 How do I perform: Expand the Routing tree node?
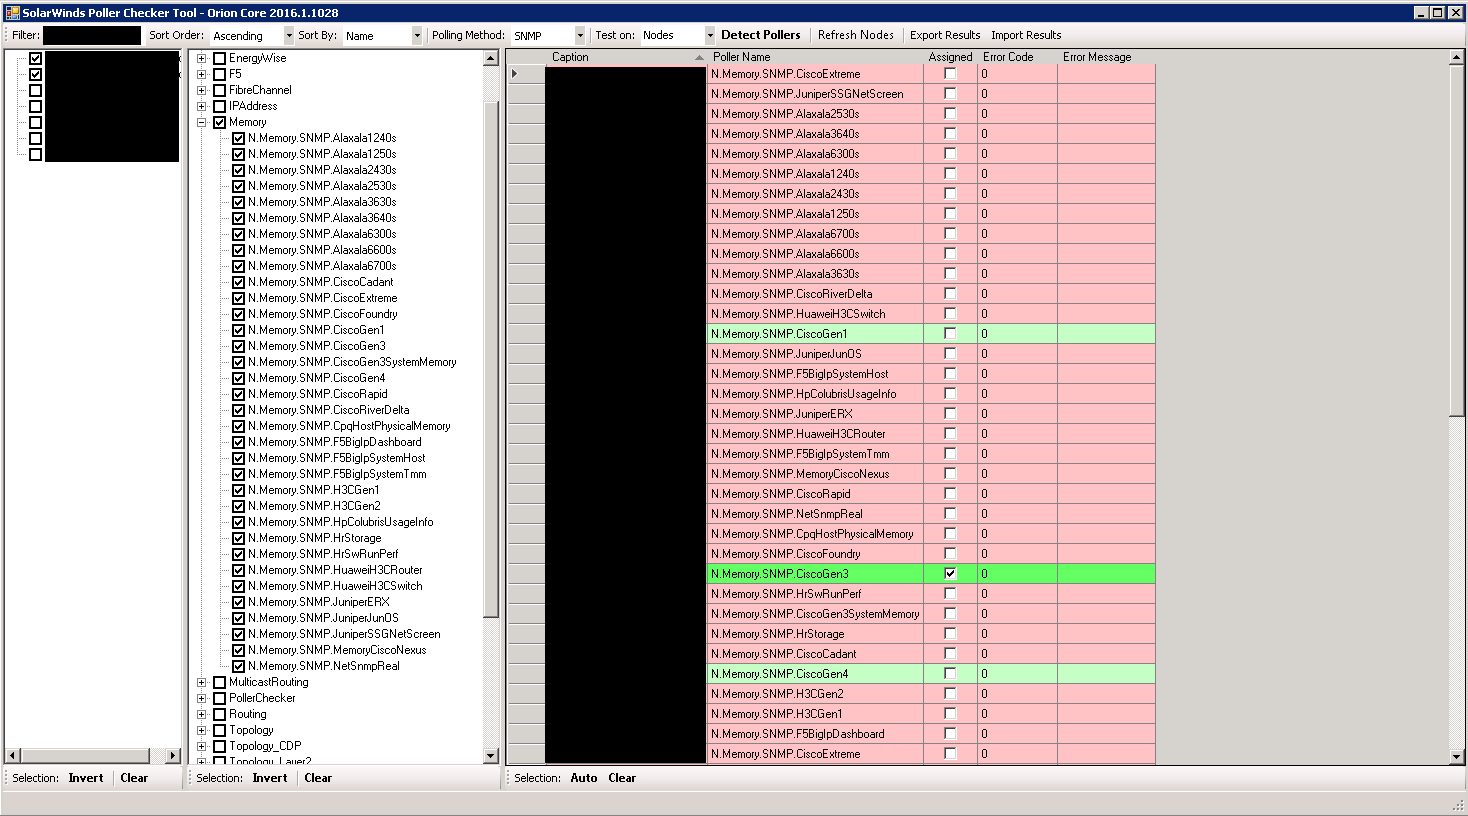(x=202, y=714)
